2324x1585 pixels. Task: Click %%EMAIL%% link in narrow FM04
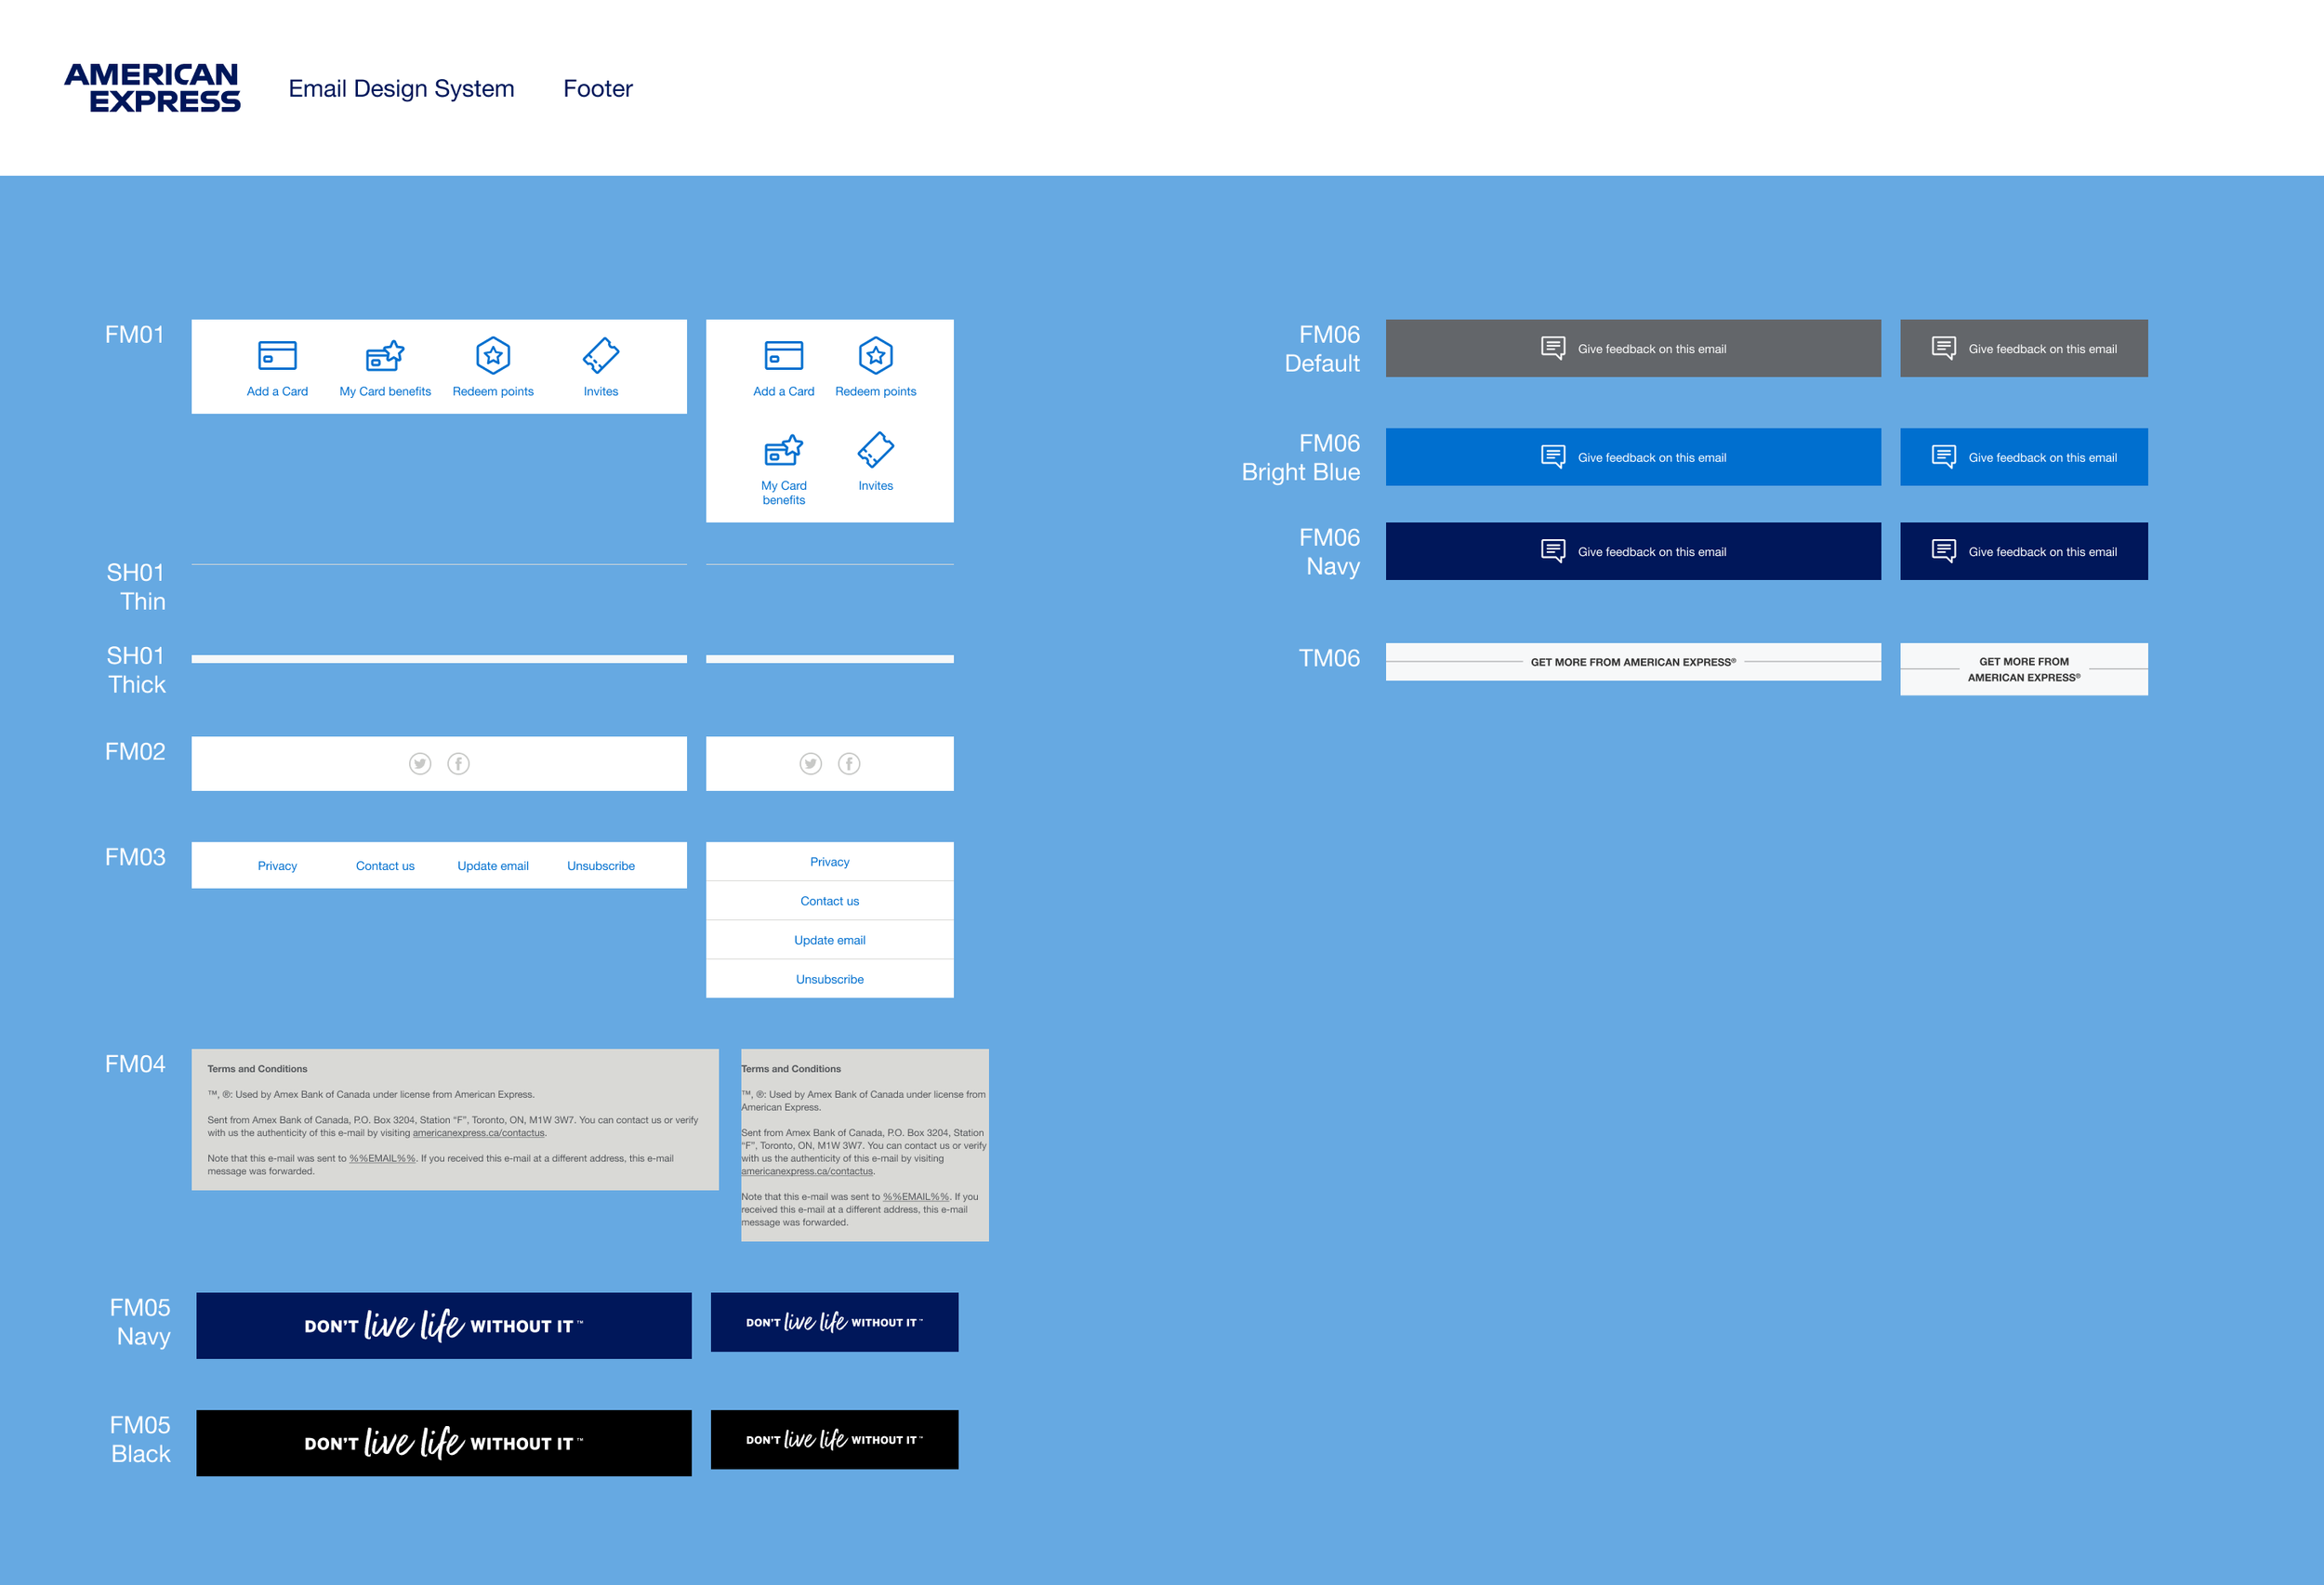pyautogui.click(x=916, y=1197)
